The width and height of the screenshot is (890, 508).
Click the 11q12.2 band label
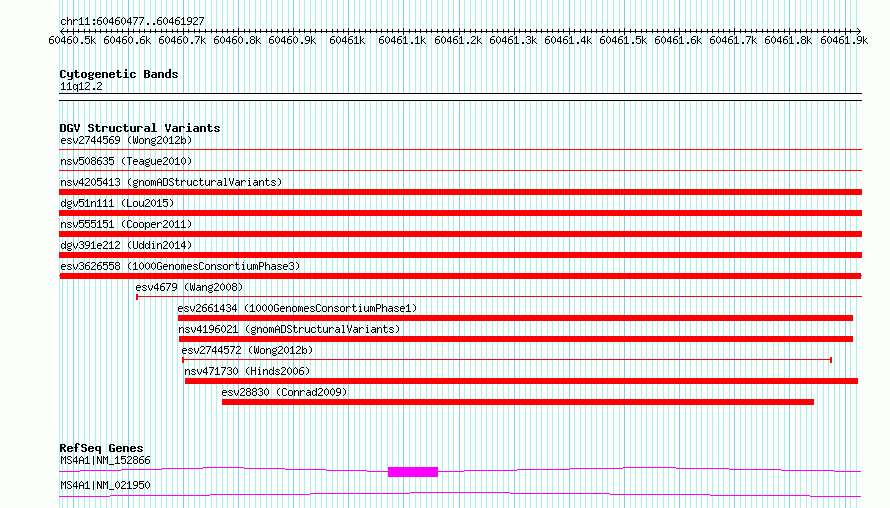[81, 86]
